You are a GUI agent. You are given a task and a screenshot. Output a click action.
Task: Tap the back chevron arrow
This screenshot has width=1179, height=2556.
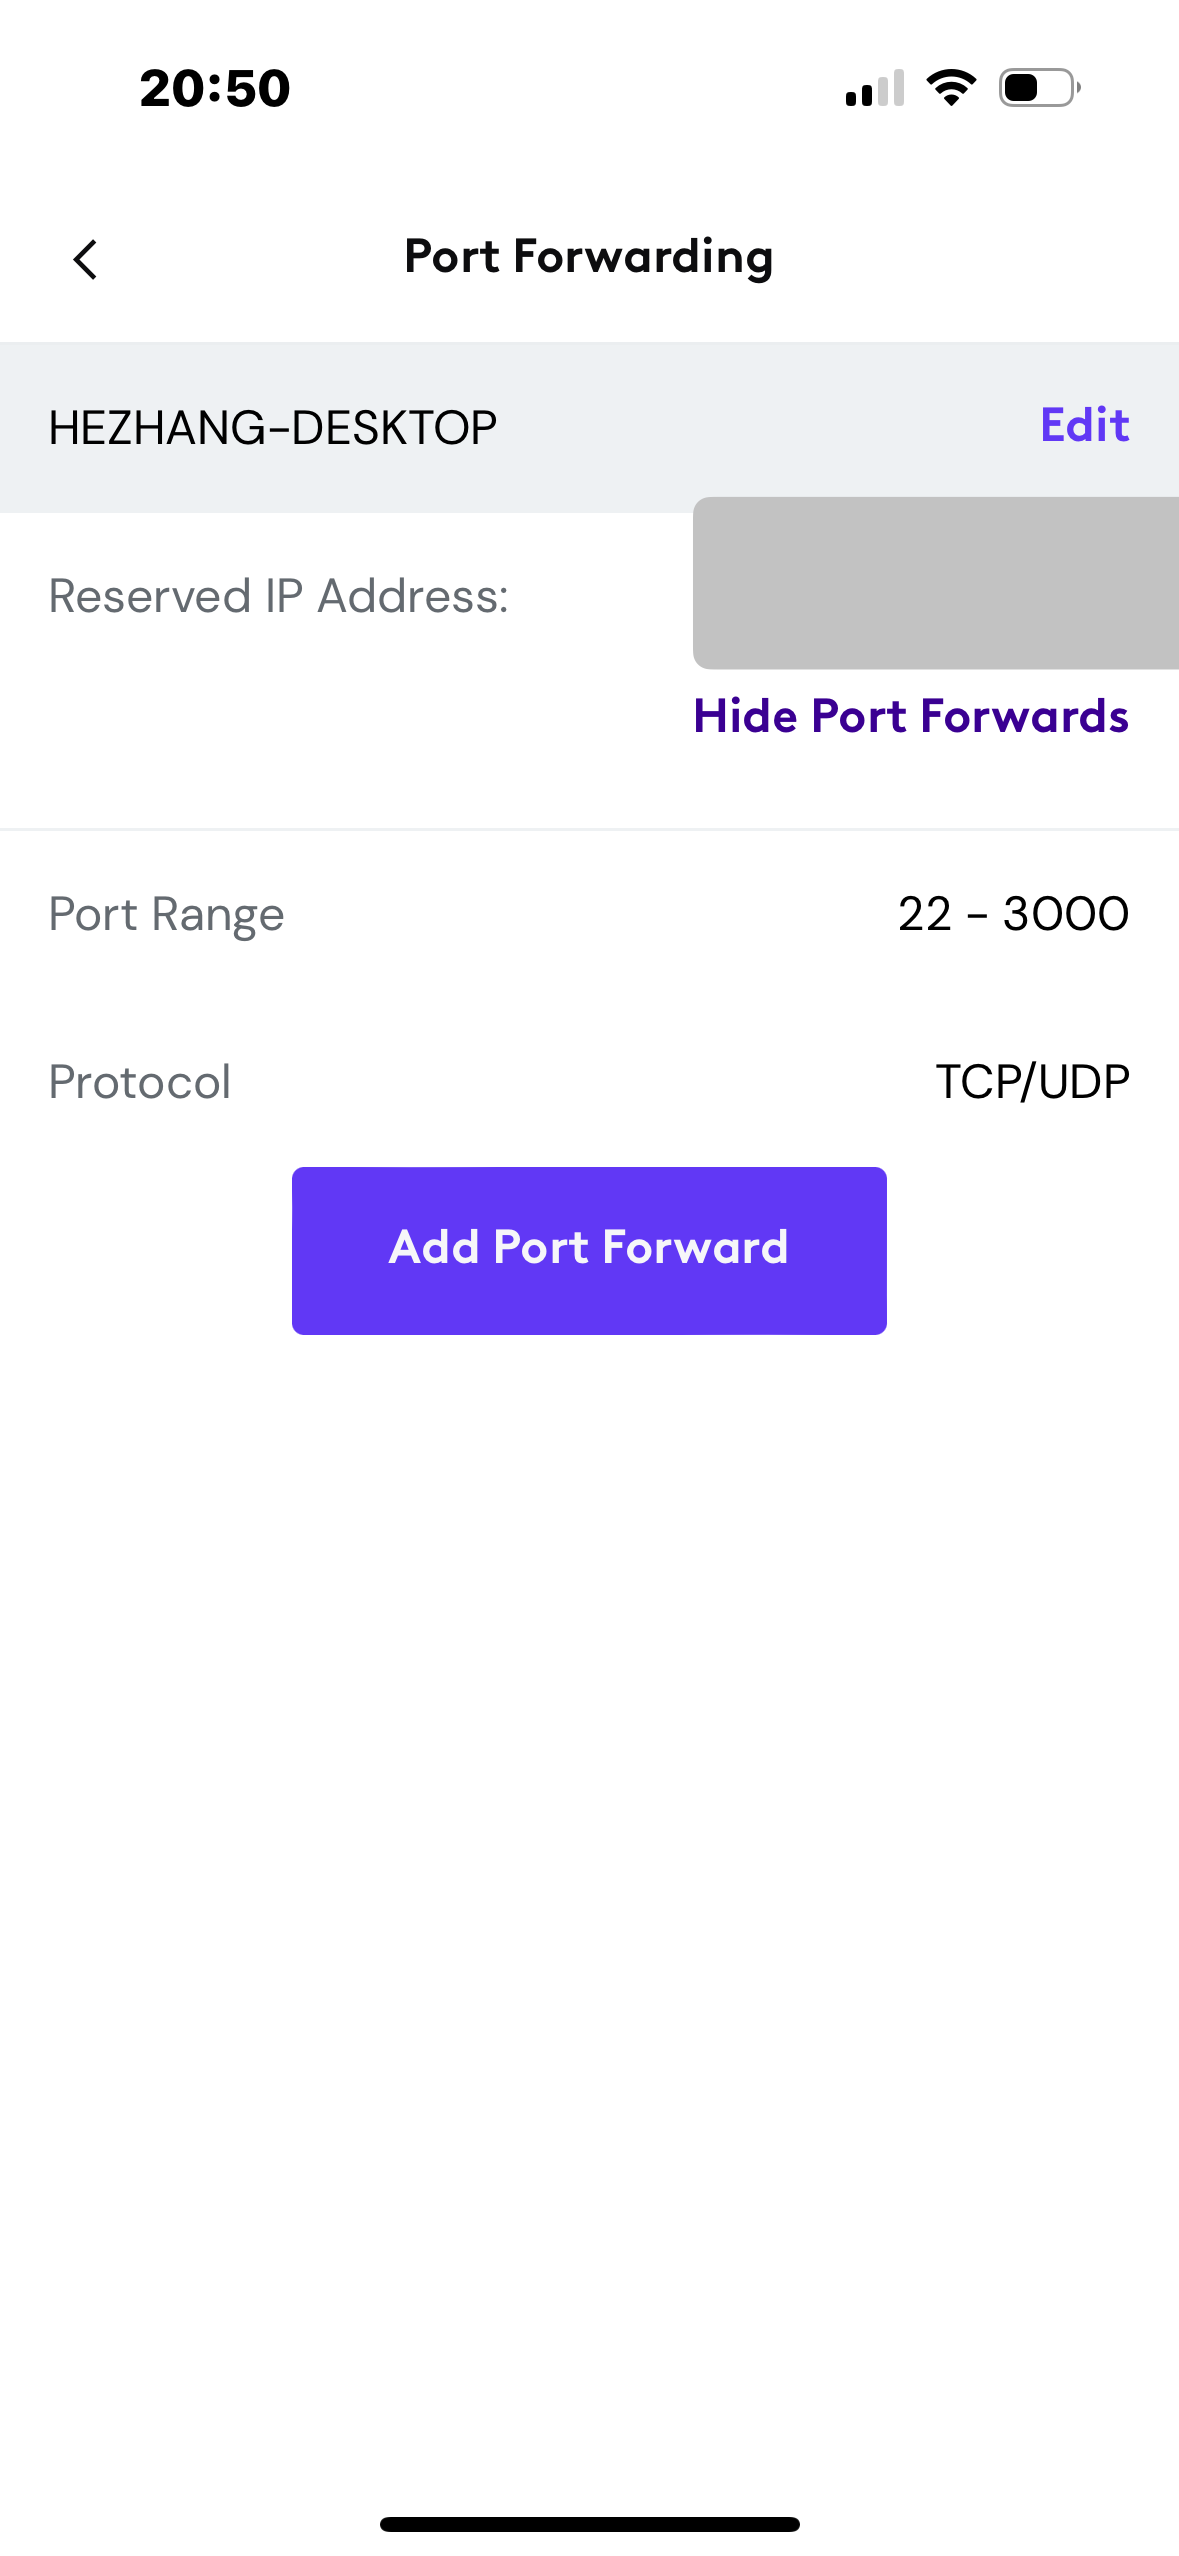tap(86, 259)
